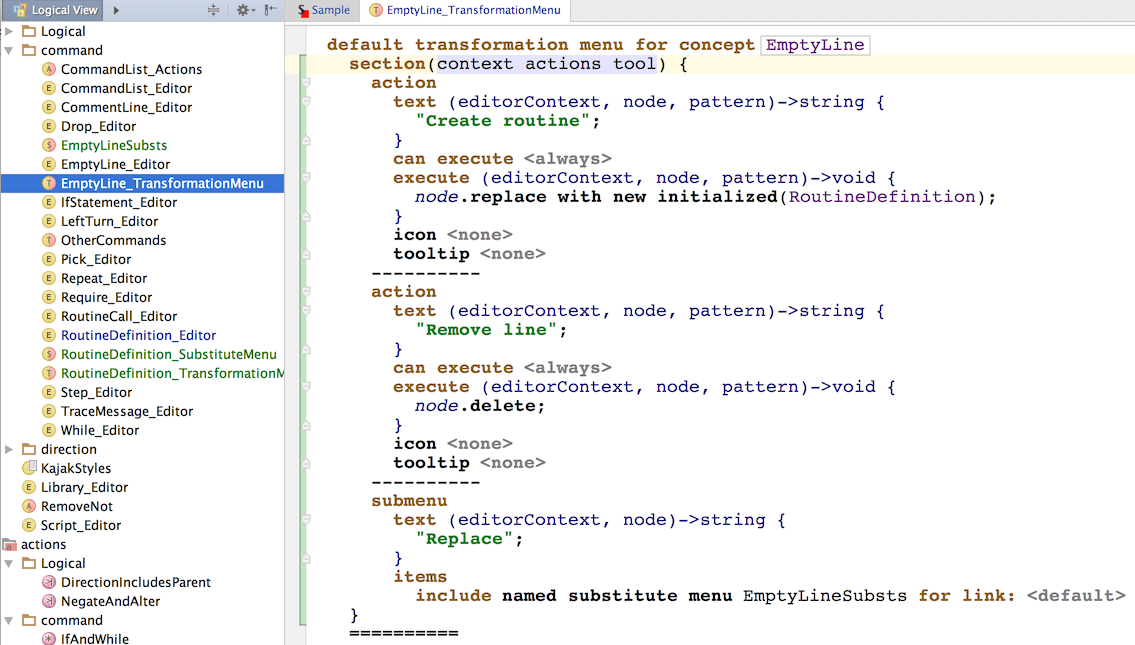The height and width of the screenshot is (645, 1135).
Task: Click the IfAndWhile intention icon
Action: point(49,639)
